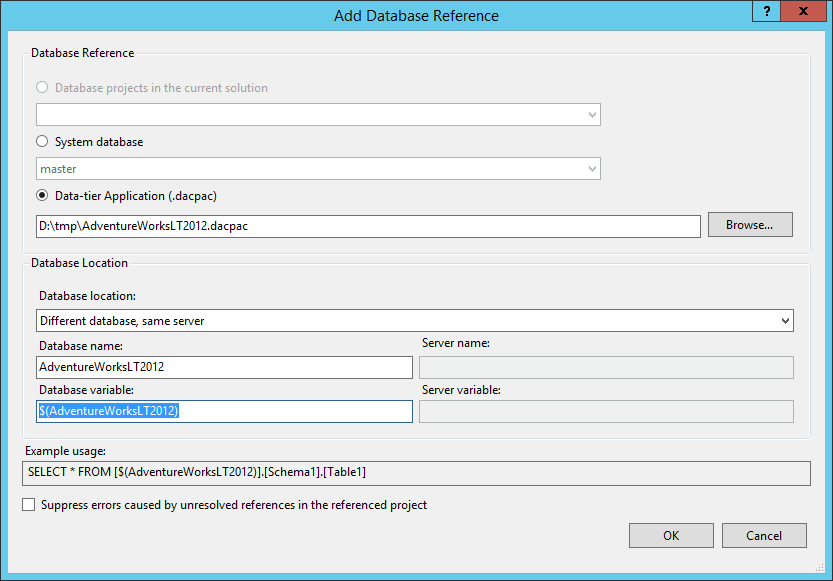Click the Server name text box
The width and height of the screenshot is (833, 581).
click(x=606, y=367)
